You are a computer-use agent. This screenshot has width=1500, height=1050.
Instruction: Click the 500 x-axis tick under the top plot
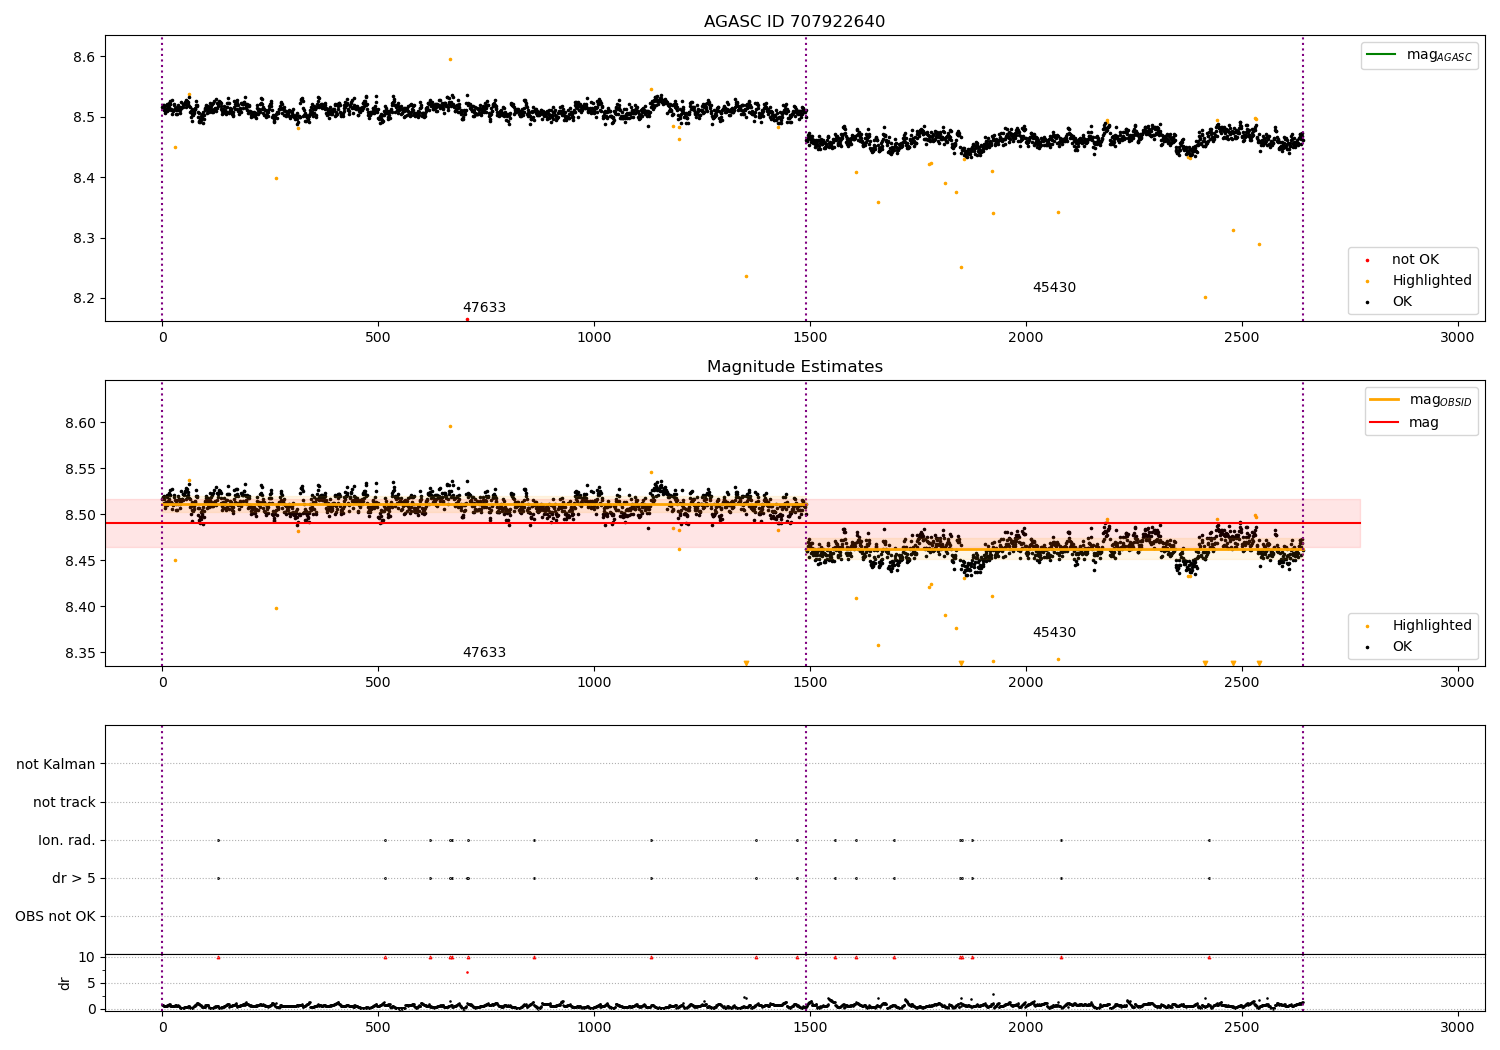coord(378,338)
